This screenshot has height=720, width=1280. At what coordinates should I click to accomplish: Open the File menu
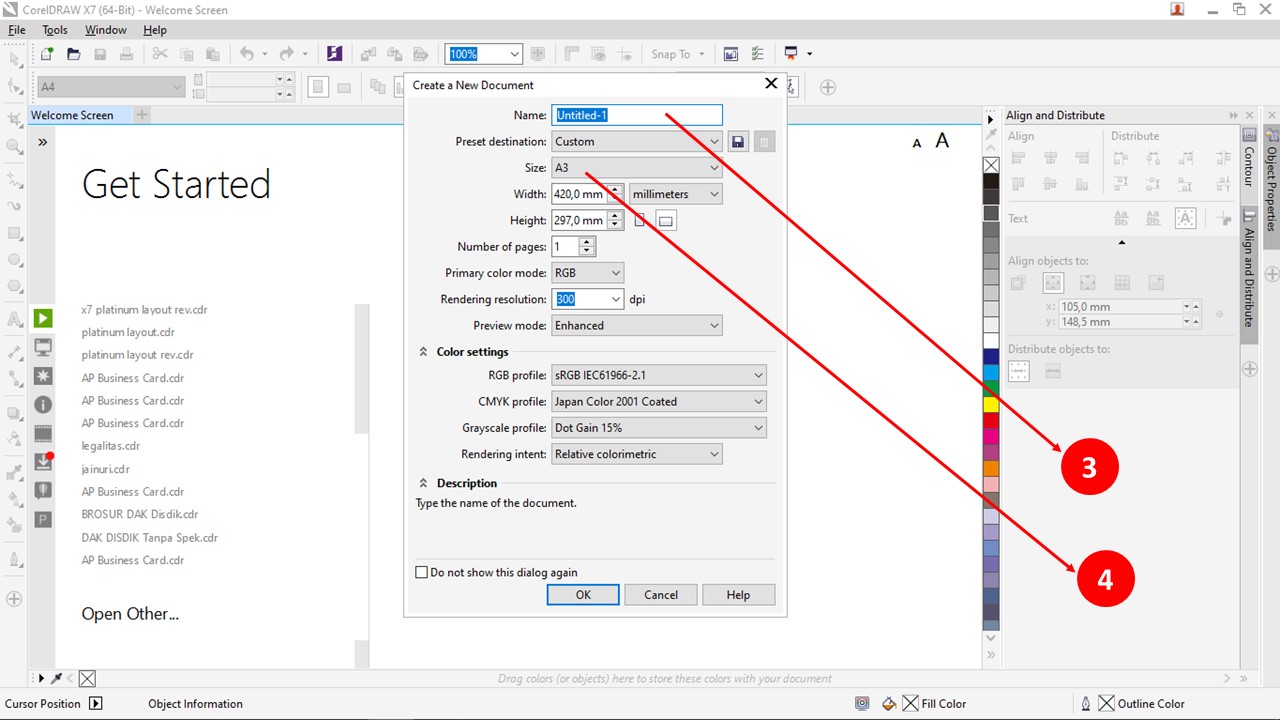point(16,30)
